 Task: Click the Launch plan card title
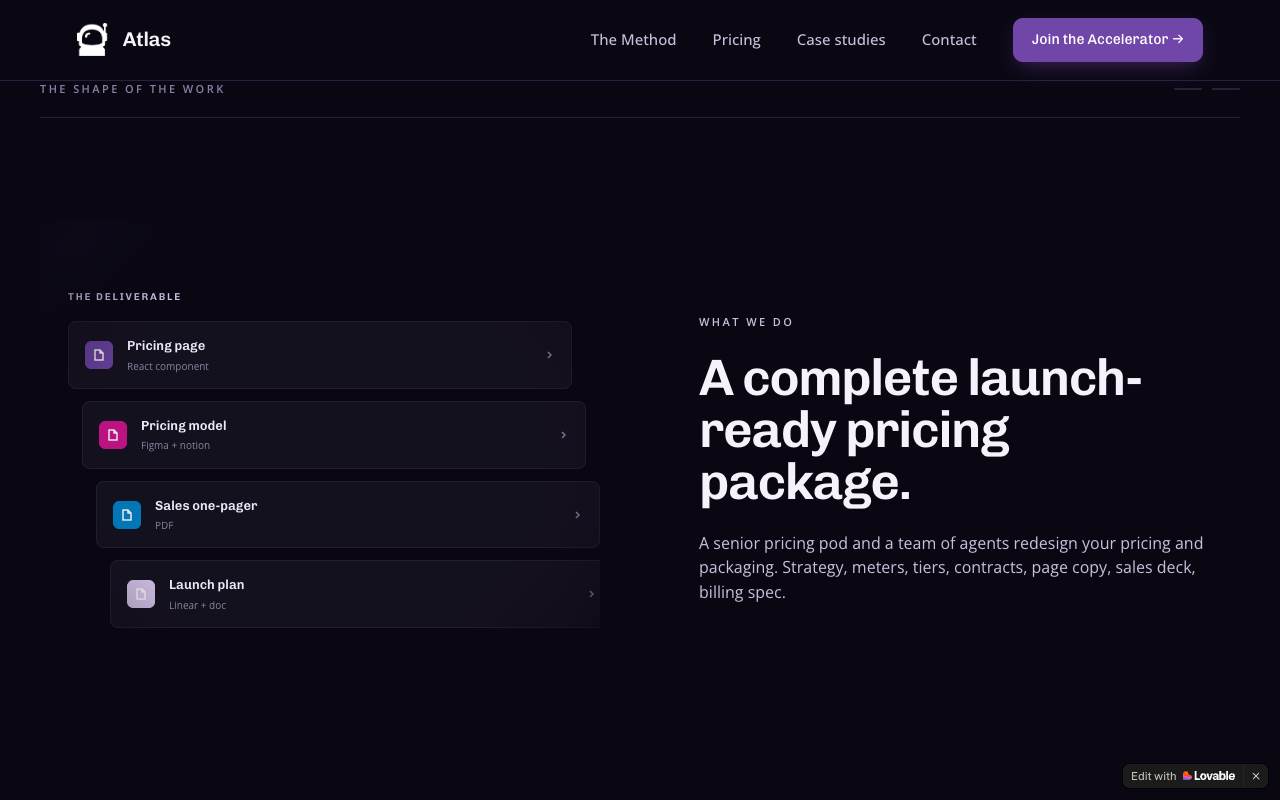point(206,585)
